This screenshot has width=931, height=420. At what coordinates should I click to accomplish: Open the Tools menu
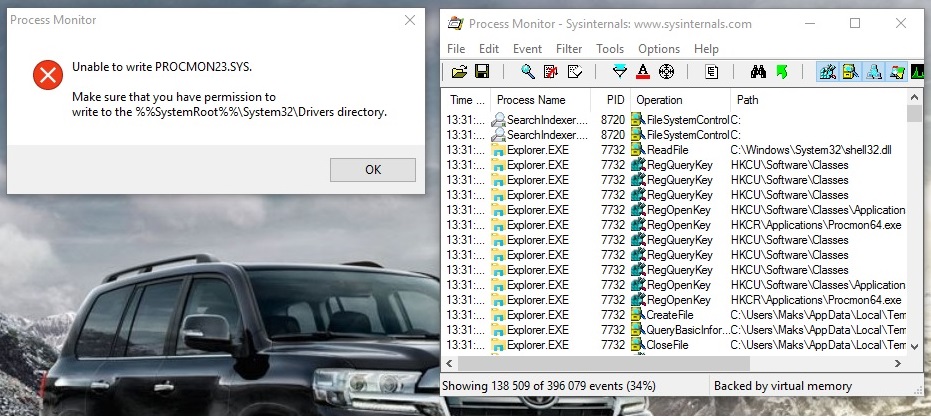[610, 49]
